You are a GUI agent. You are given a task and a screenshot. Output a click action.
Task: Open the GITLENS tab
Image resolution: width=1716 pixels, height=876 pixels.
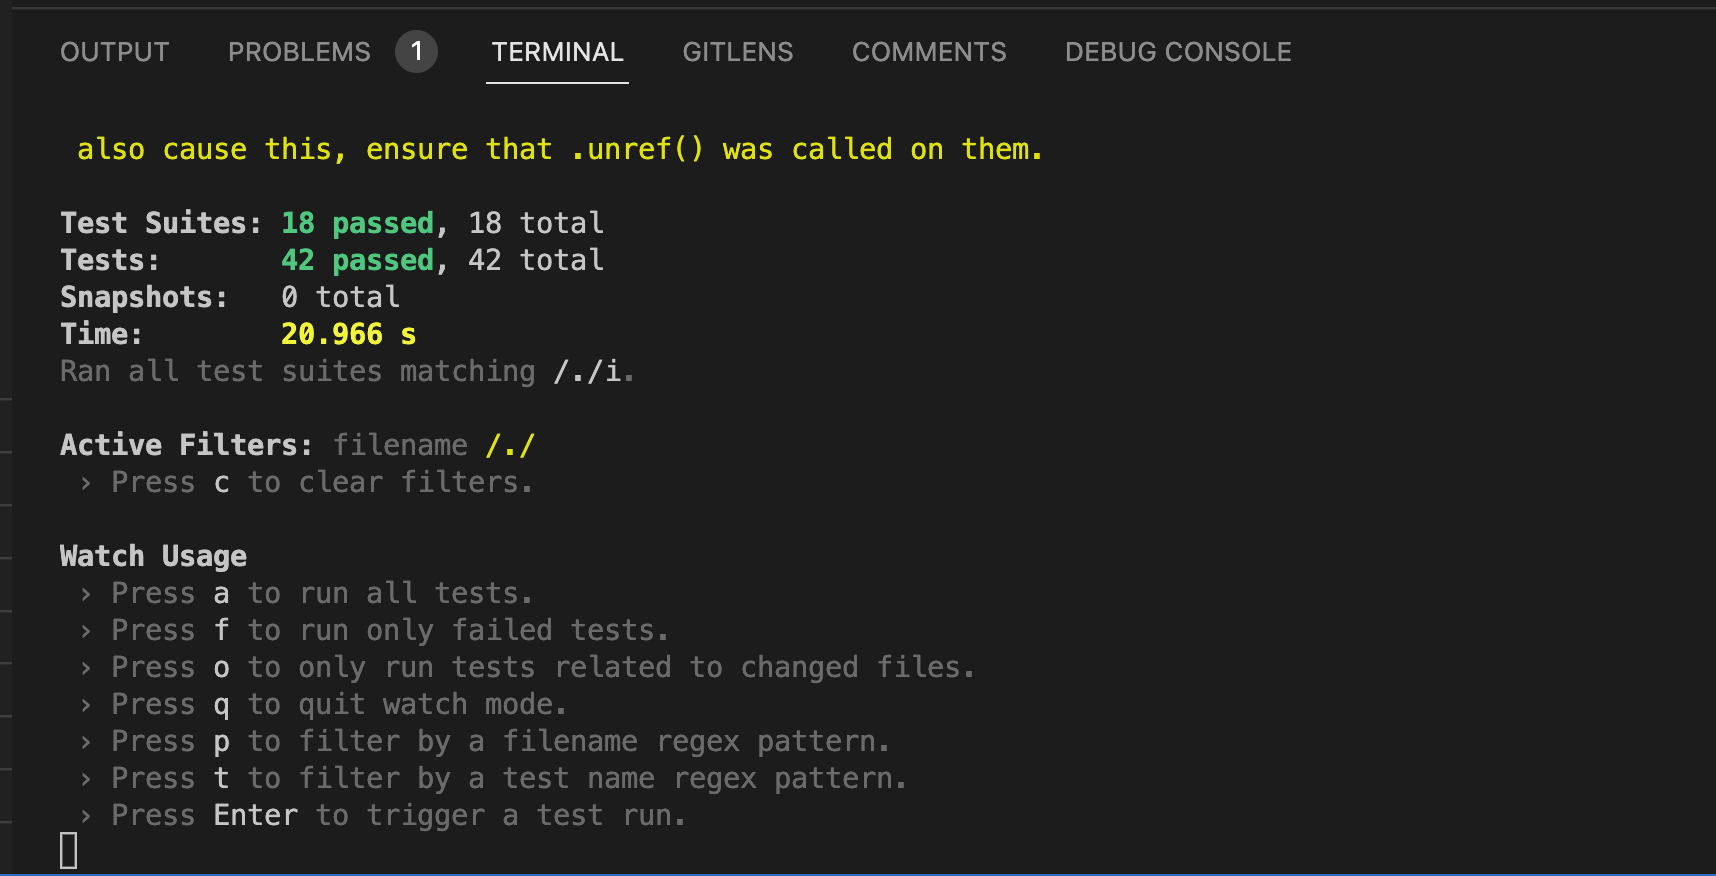(737, 52)
